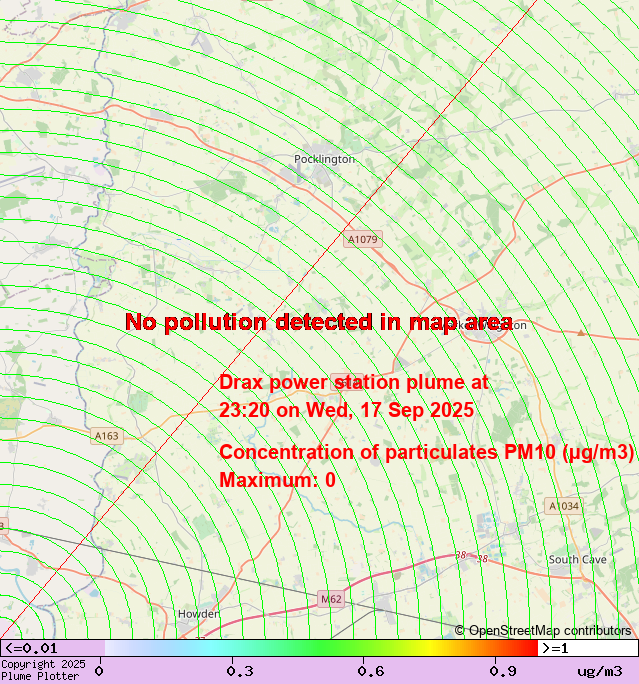639x684 pixels.
Task: Click the '23:20 on Wed, 17 Sep 2025' timestamp
Action: pos(346,410)
